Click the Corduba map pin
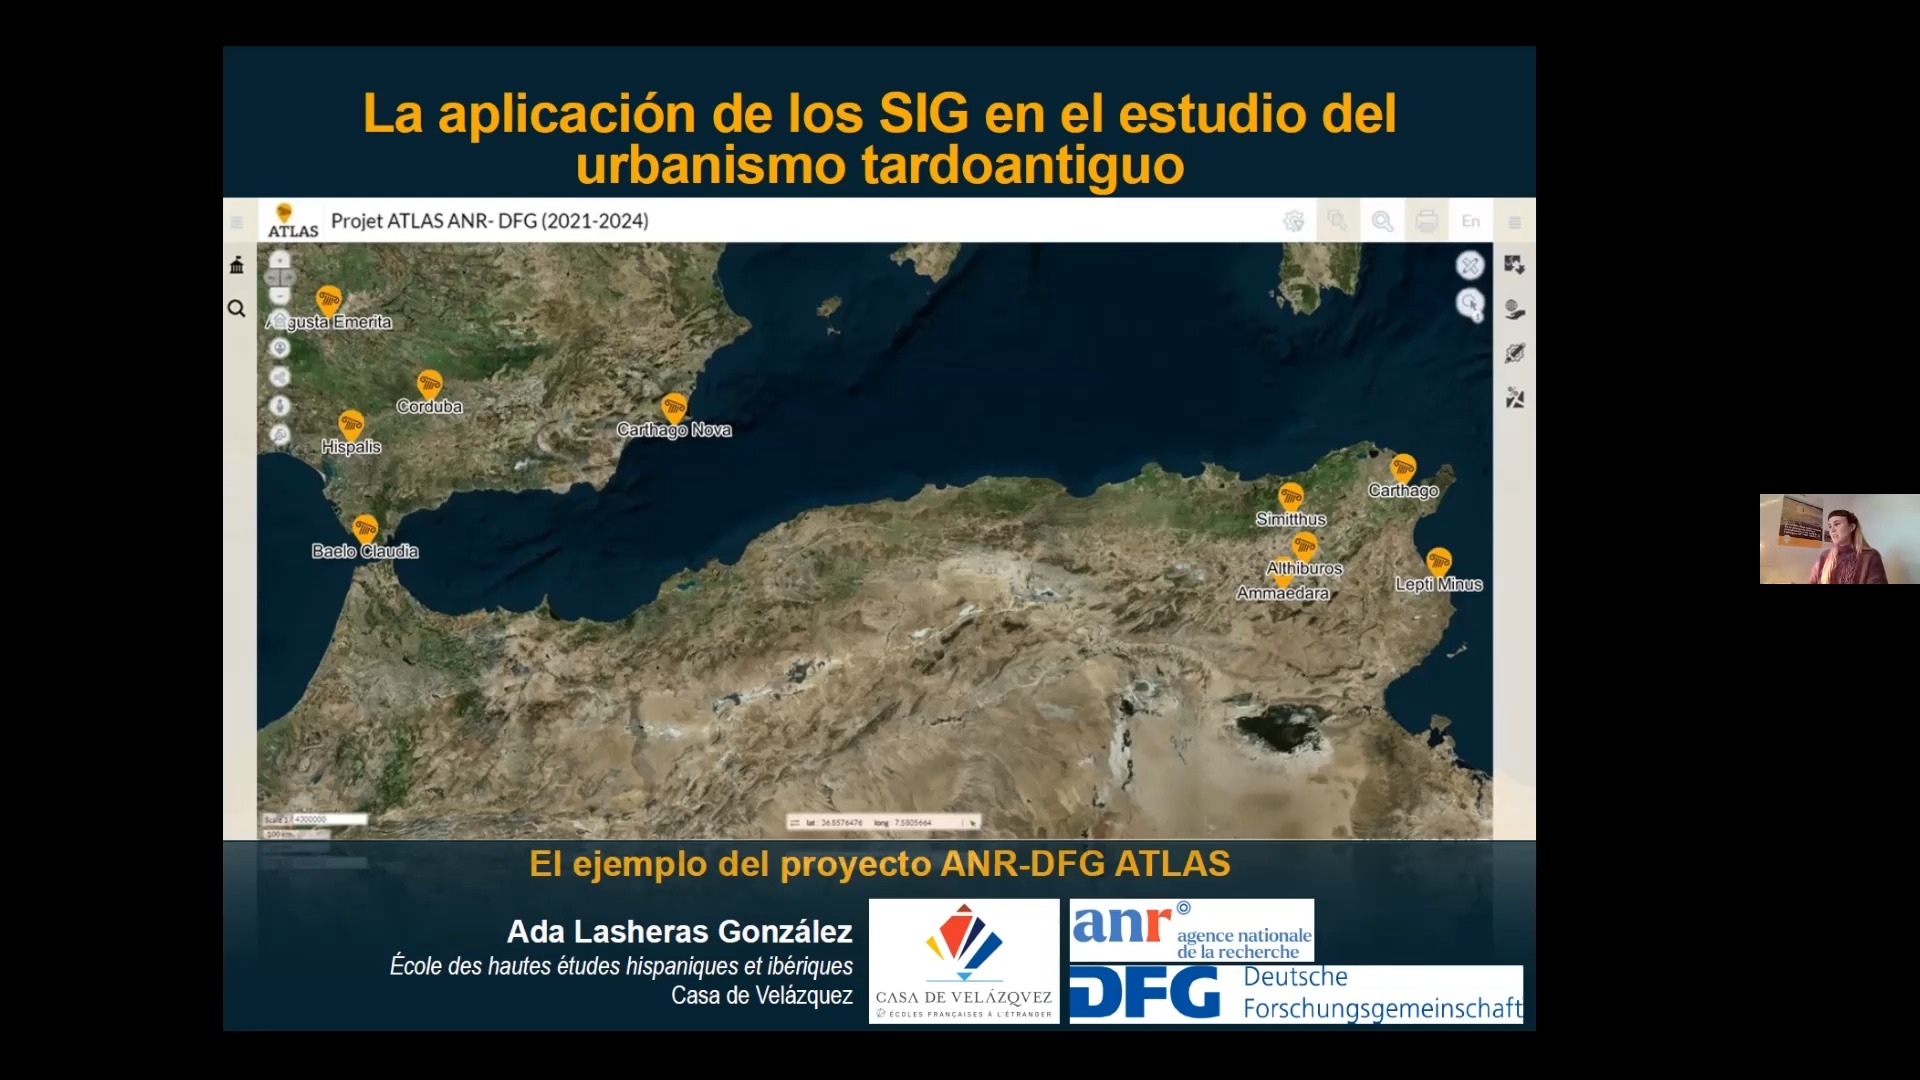 (430, 384)
